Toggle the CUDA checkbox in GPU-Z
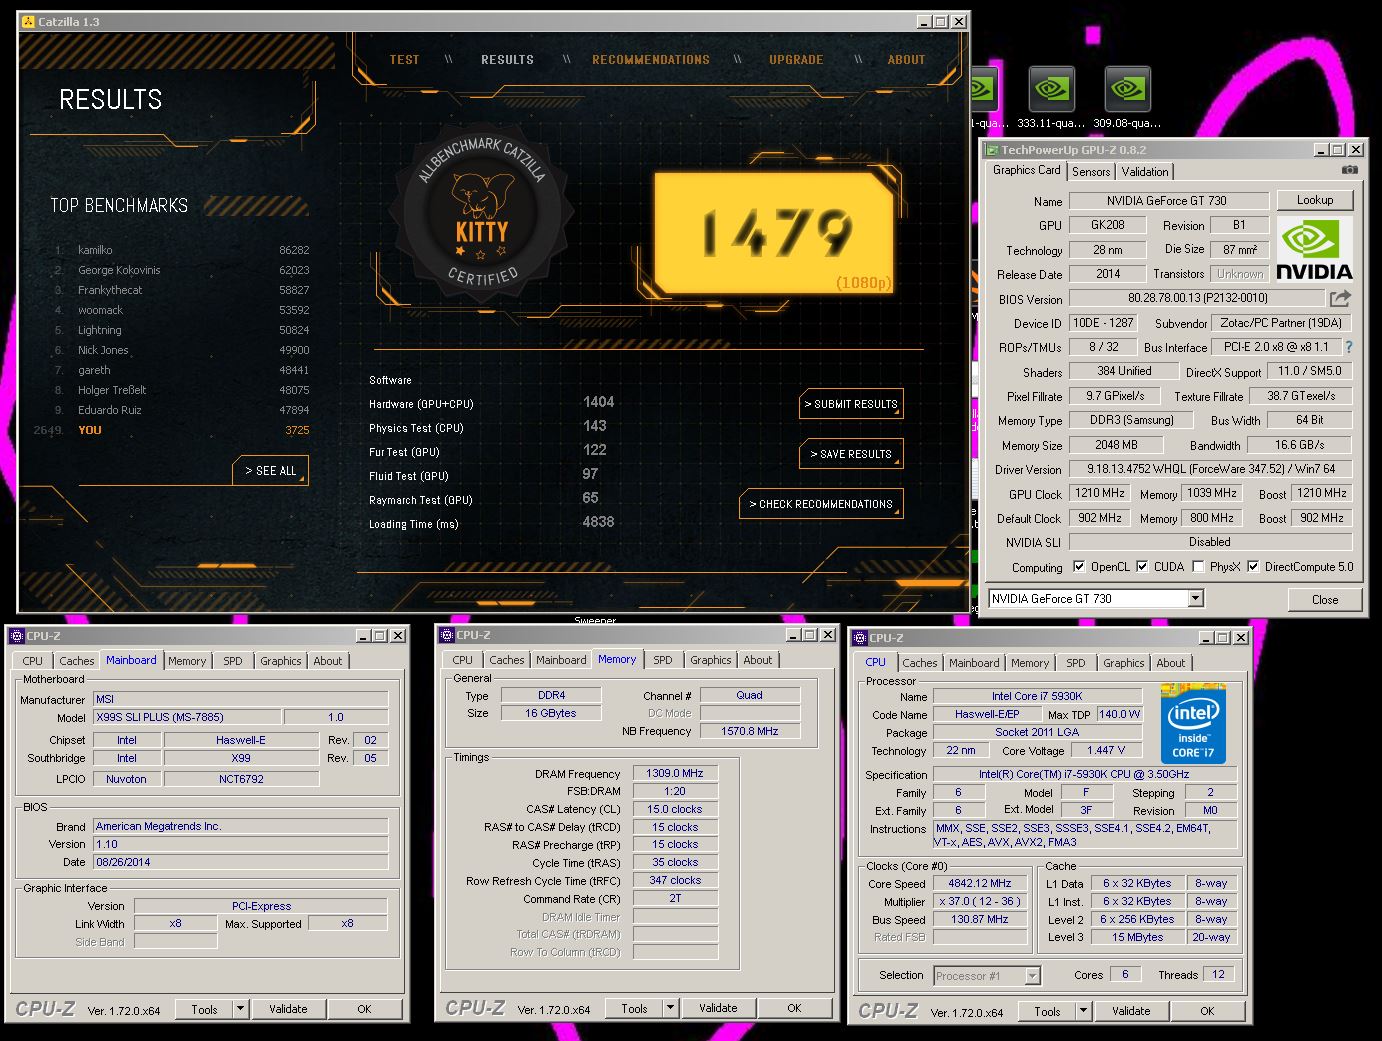This screenshot has width=1382, height=1041. click(x=1142, y=567)
